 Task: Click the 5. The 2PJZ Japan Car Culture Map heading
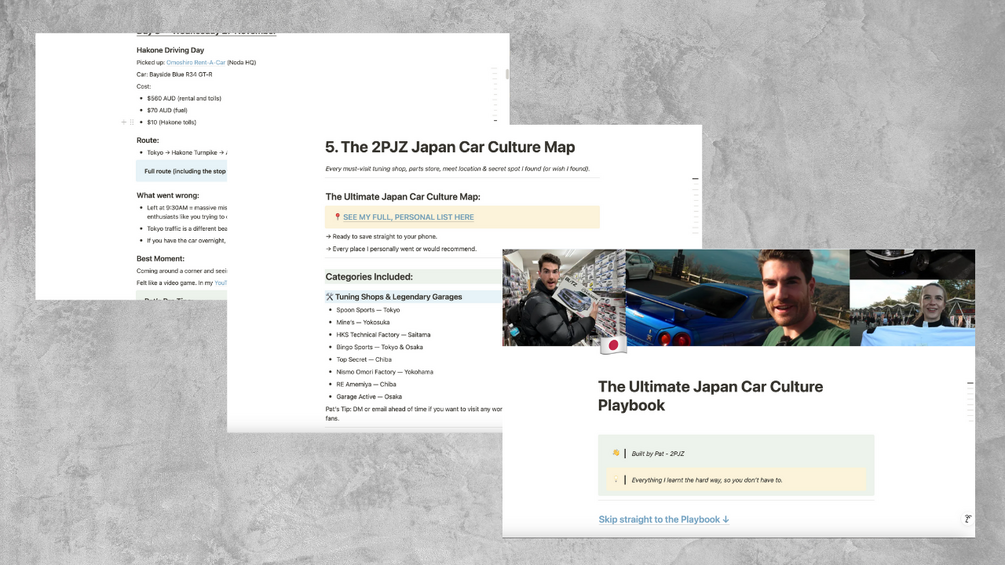tap(450, 147)
